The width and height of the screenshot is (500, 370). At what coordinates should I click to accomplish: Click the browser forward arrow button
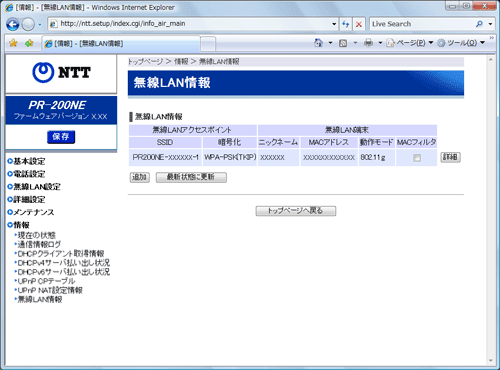28,24
